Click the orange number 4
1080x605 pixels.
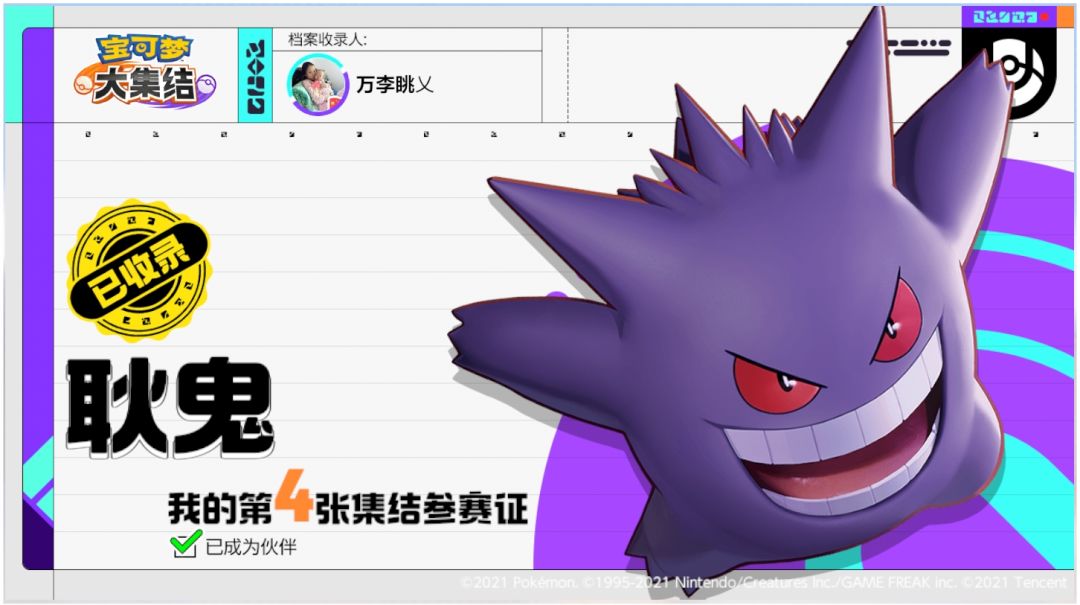click(294, 496)
